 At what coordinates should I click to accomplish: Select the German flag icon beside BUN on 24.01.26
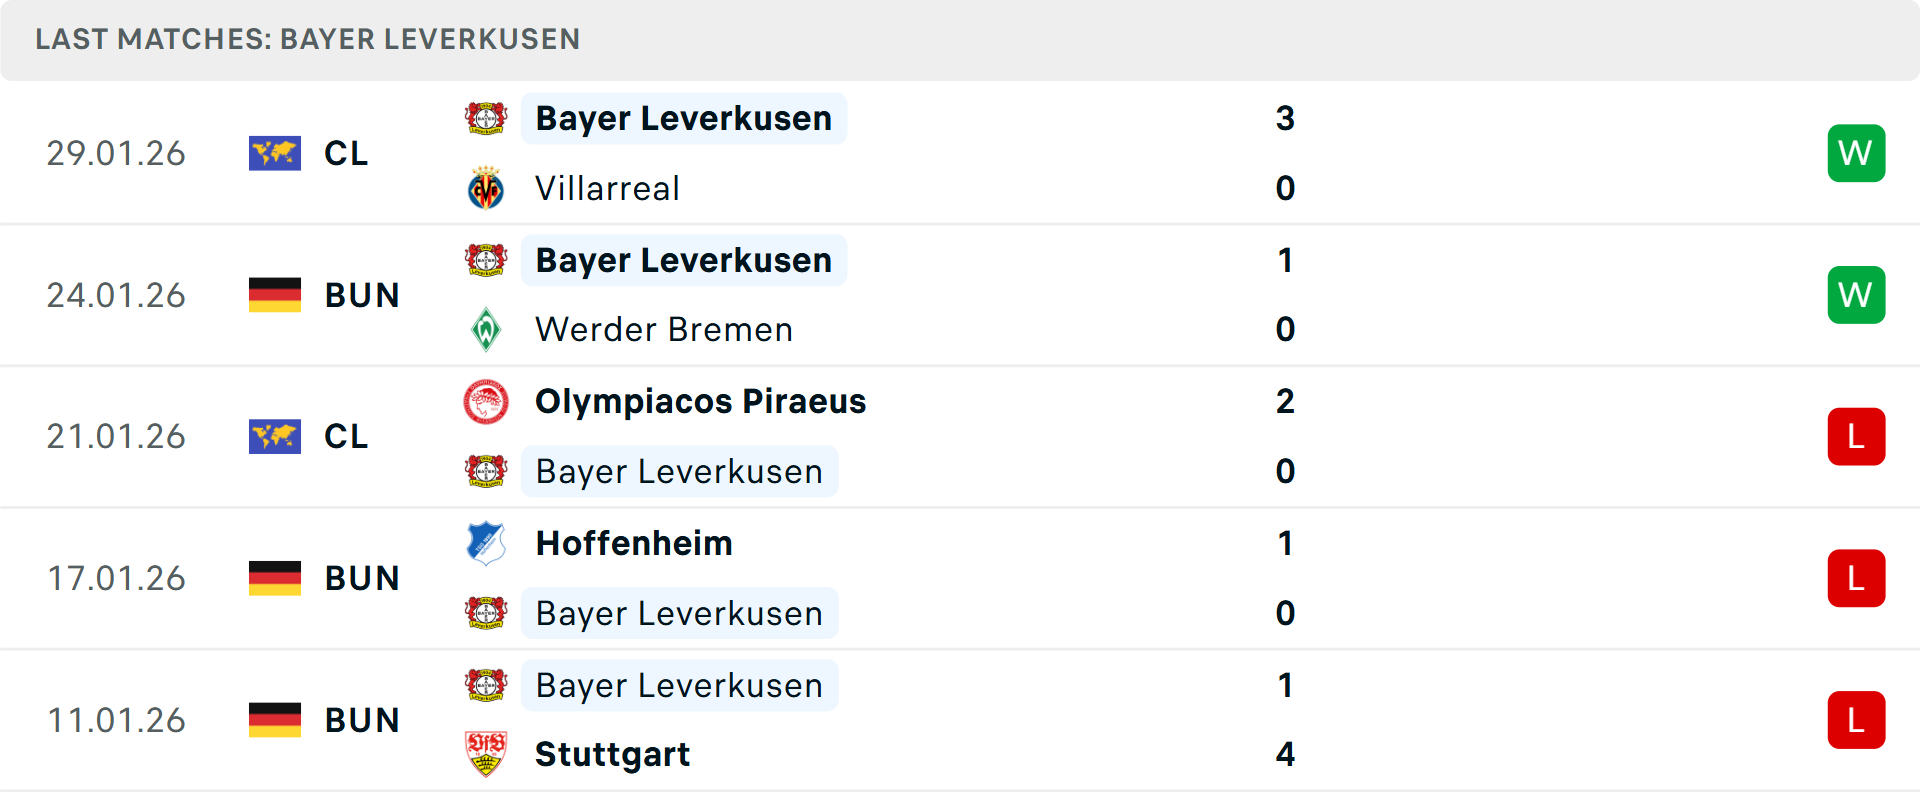pos(275,294)
